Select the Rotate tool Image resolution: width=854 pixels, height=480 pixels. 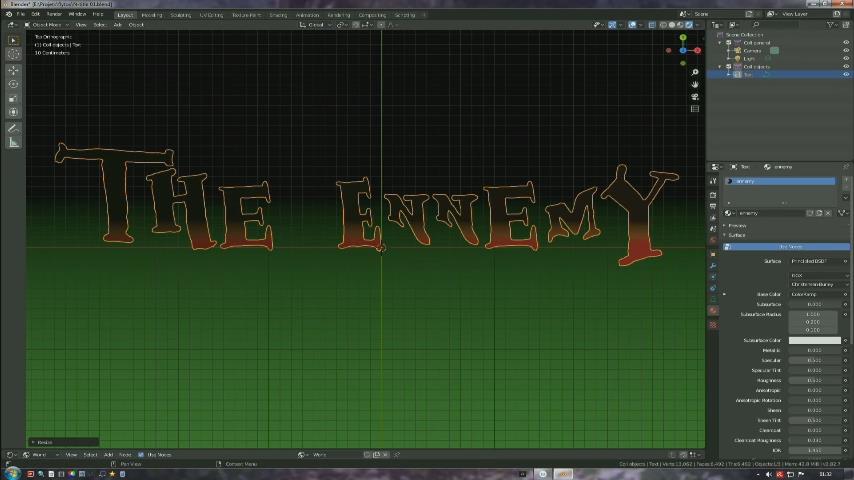point(13,84)
